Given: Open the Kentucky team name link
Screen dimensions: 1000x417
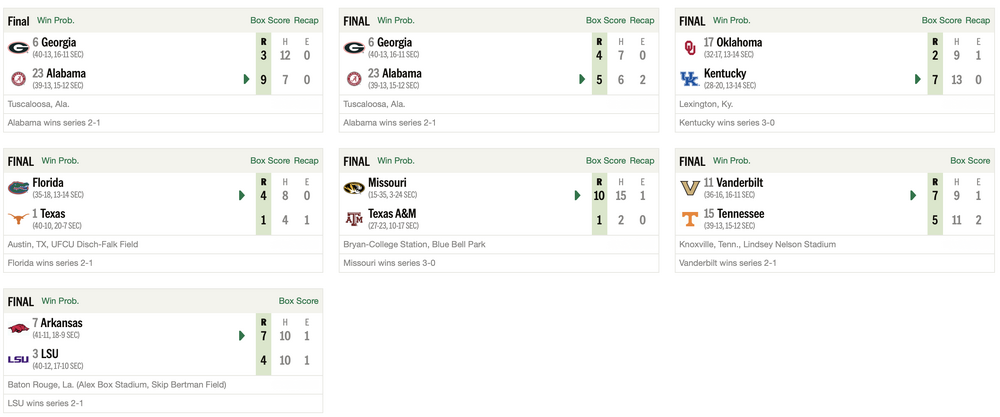Looking at the screenshot, I should click(724, 74).
